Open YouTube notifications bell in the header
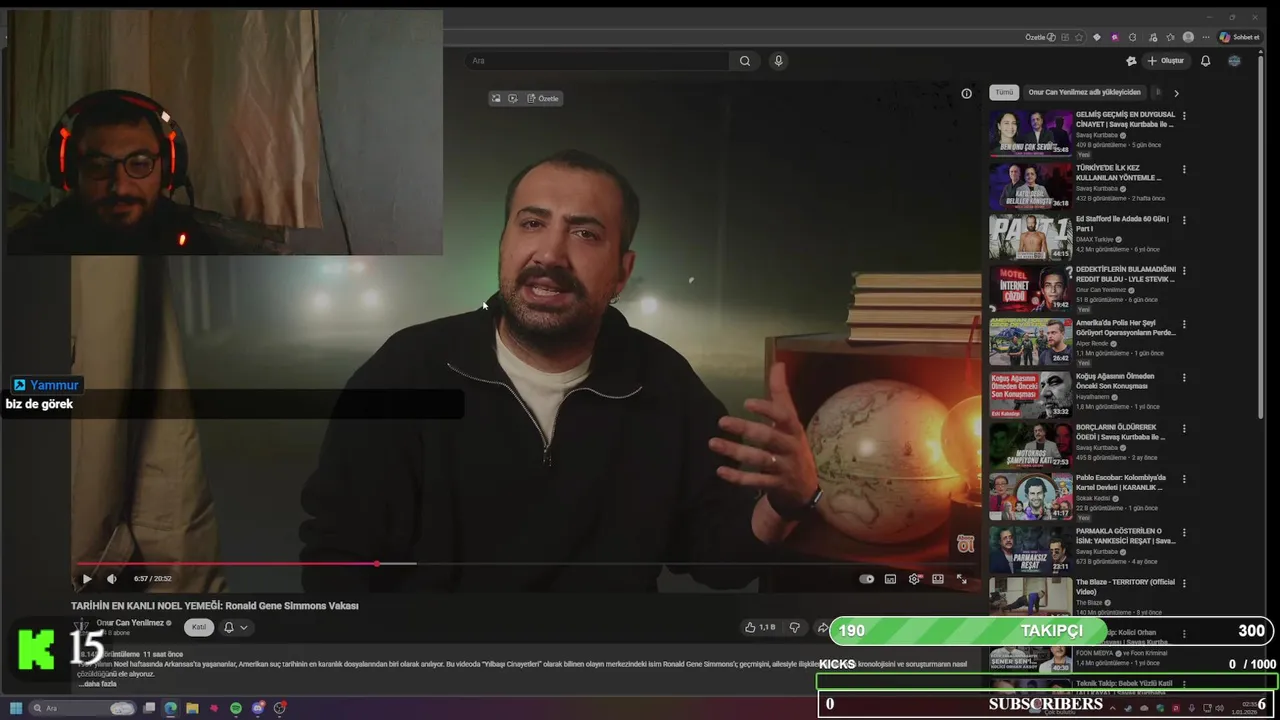Screen dimensions: 1280x720 1205,61
